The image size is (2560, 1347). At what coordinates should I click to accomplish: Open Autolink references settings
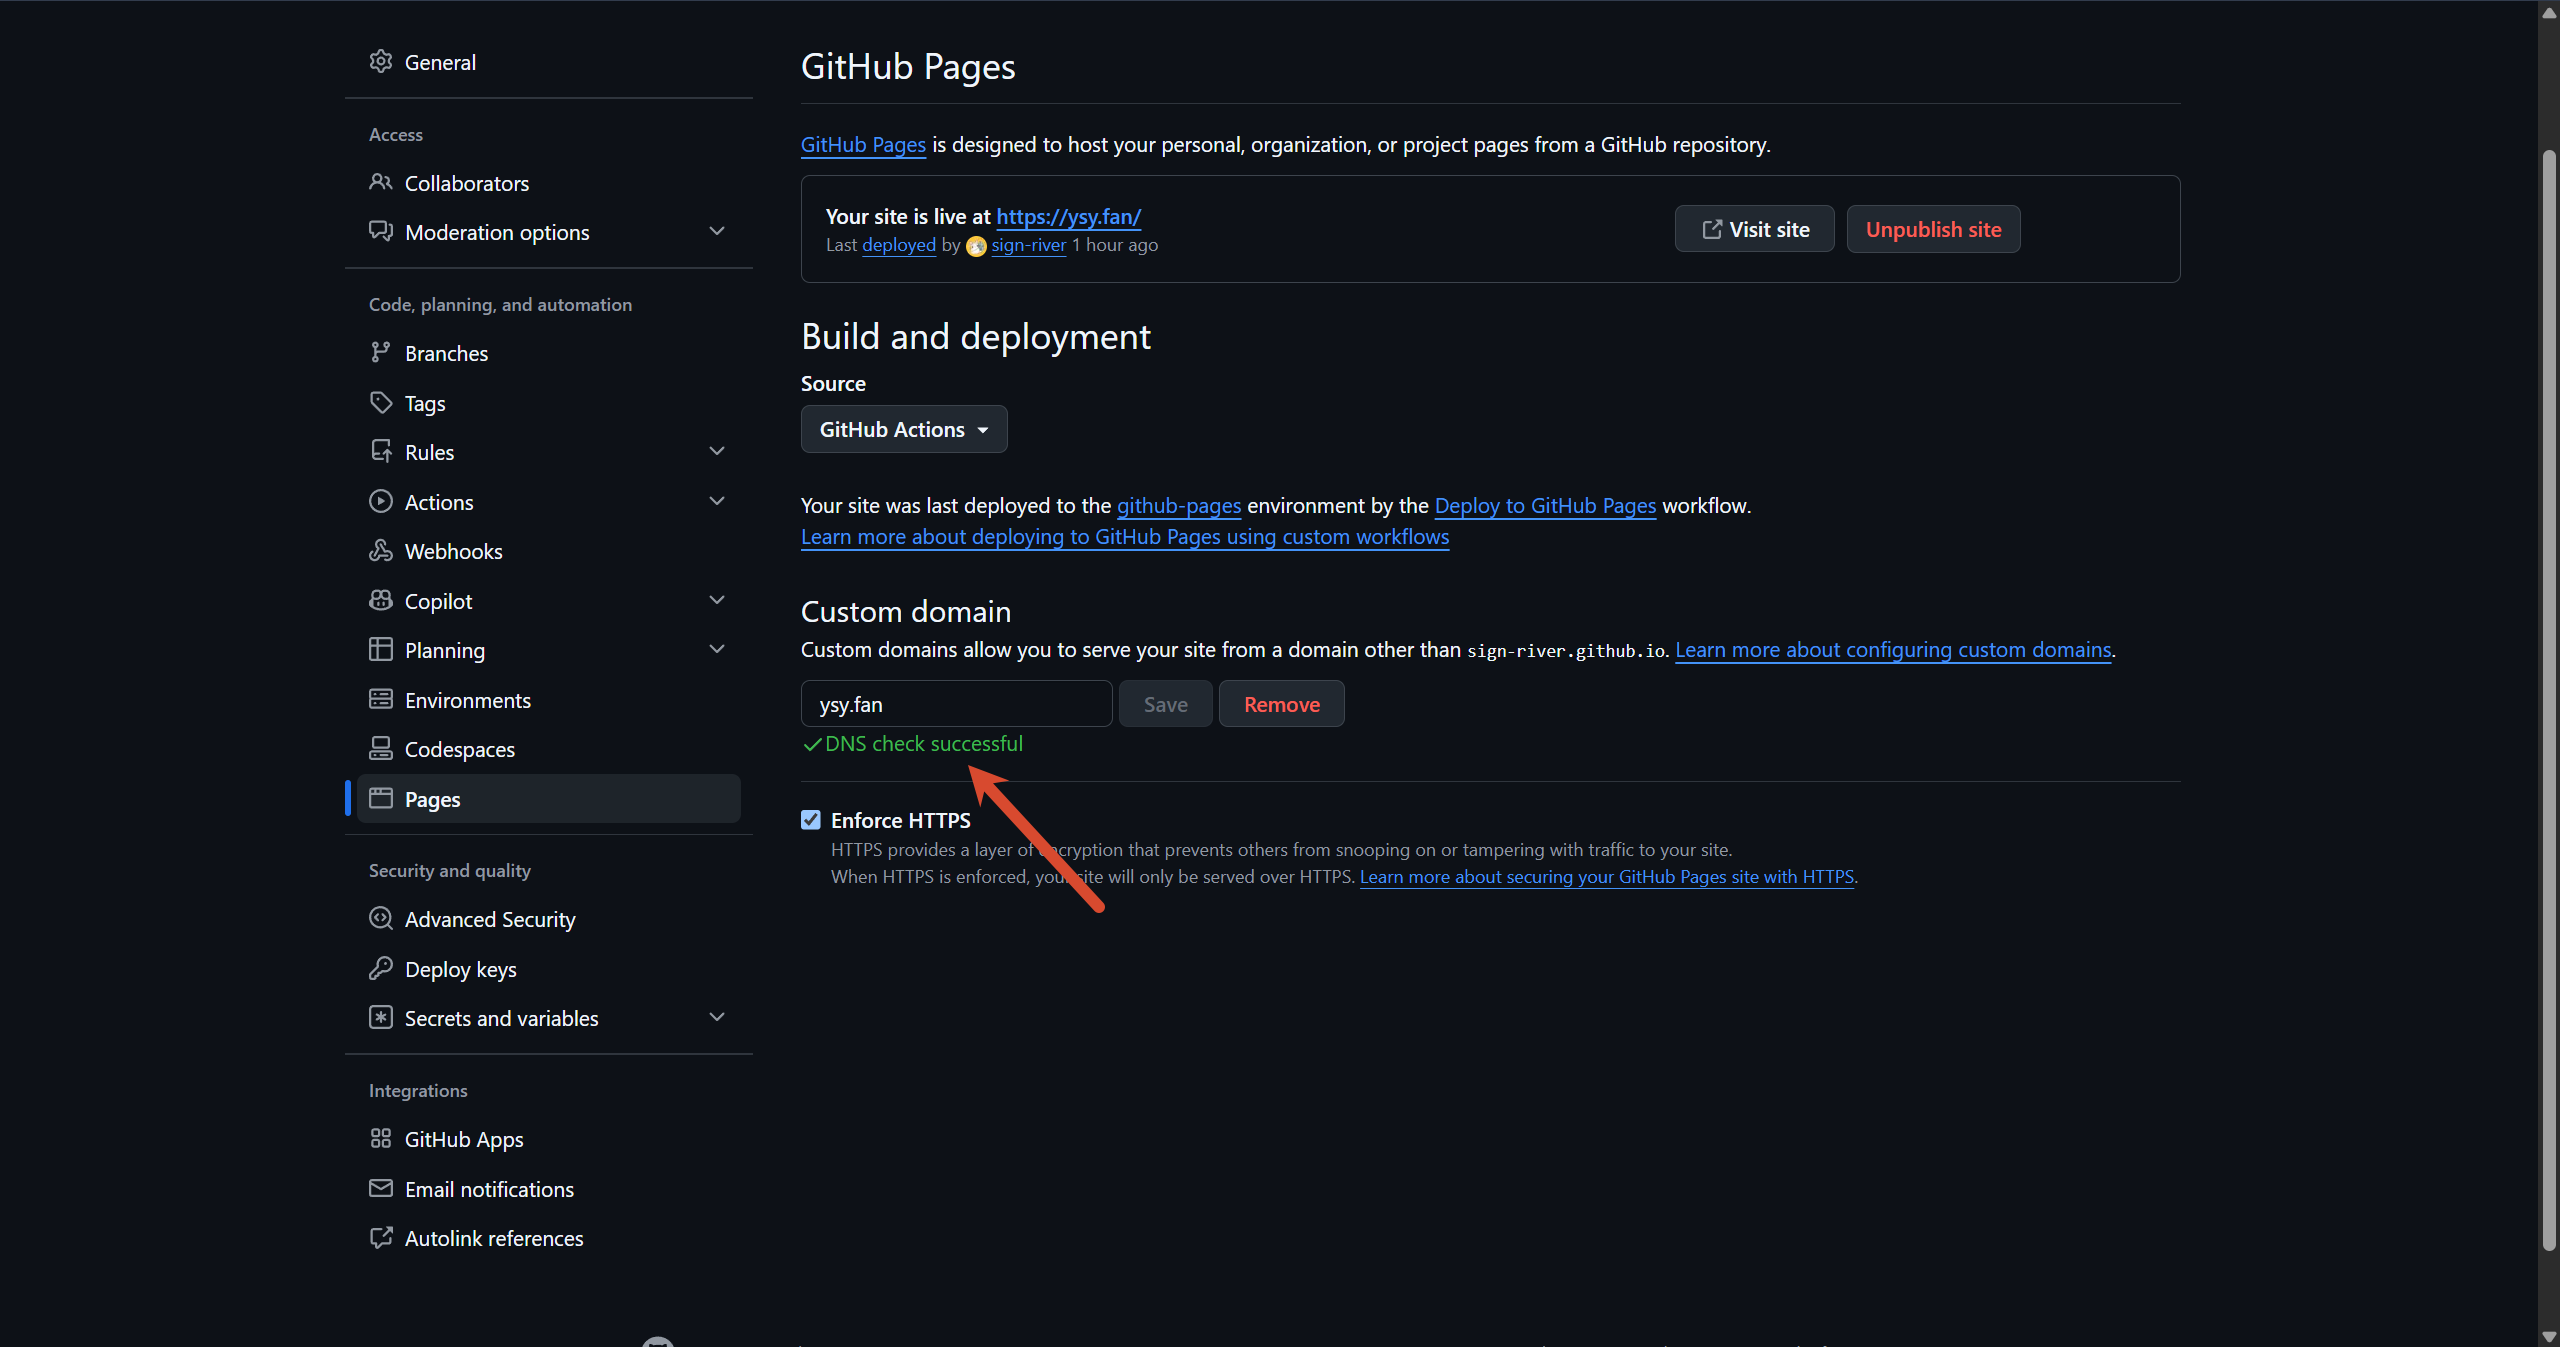click(x=549, y=1238)
